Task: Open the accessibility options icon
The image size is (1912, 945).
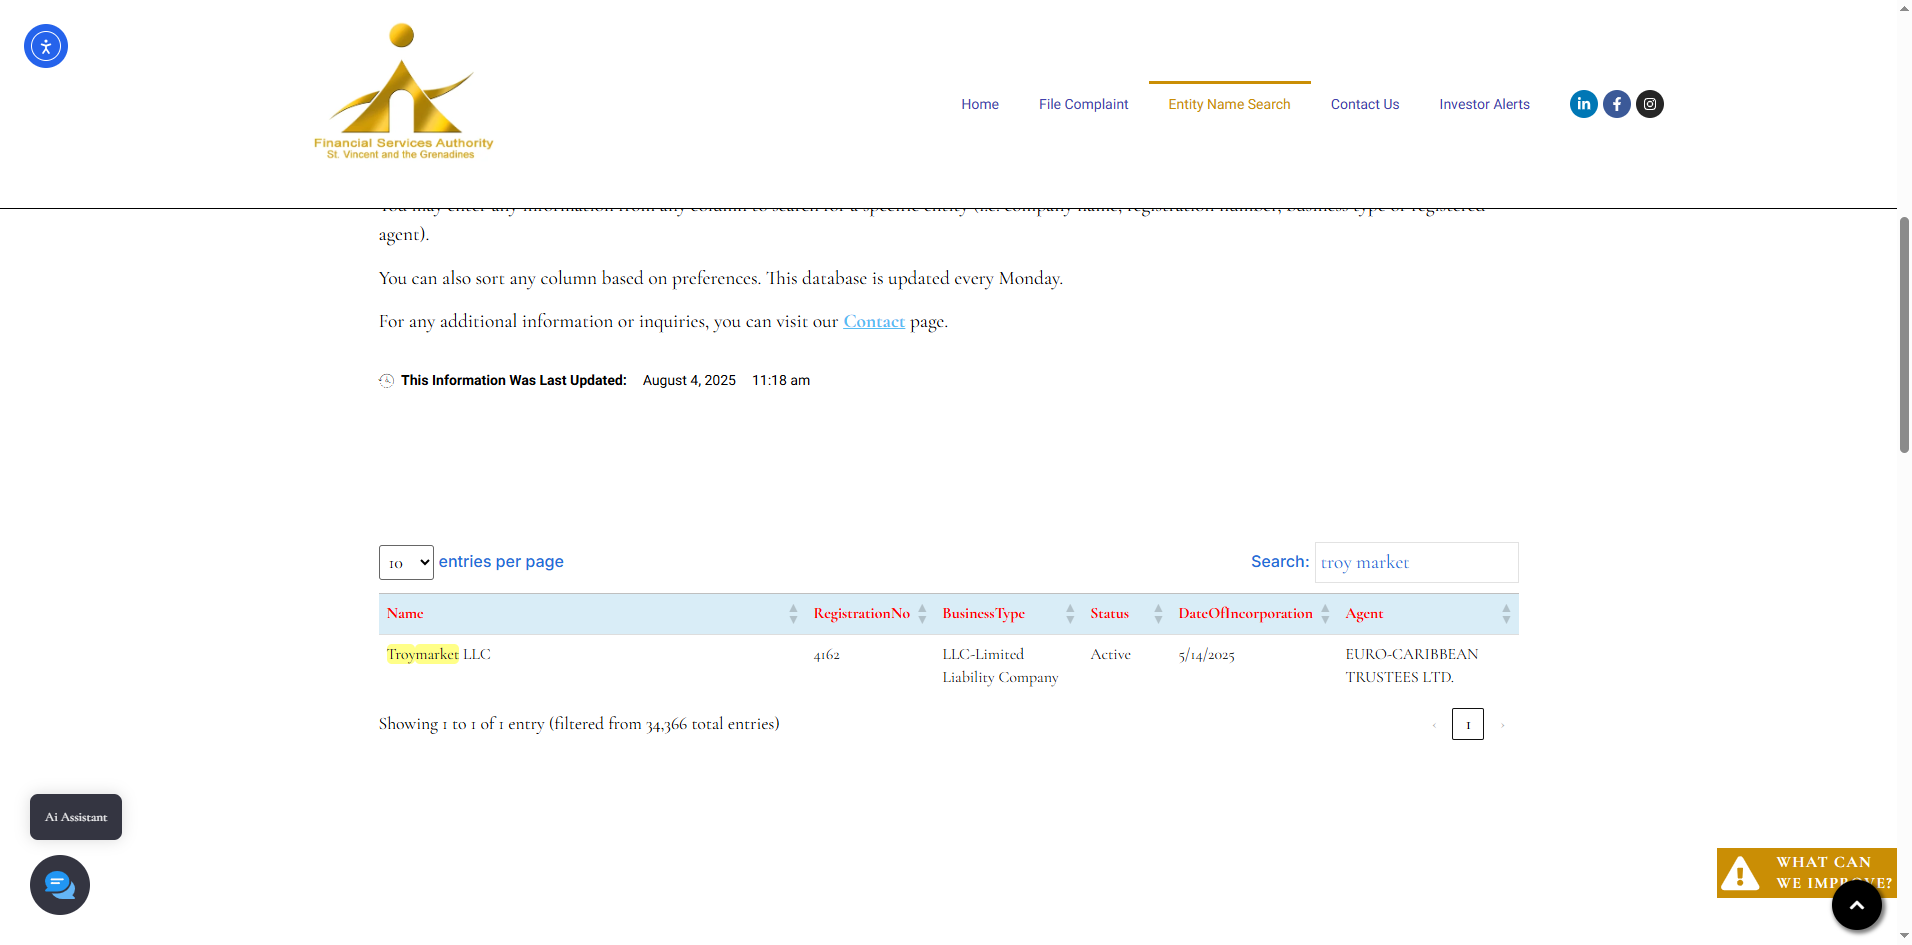Action: tap(46, 46)
